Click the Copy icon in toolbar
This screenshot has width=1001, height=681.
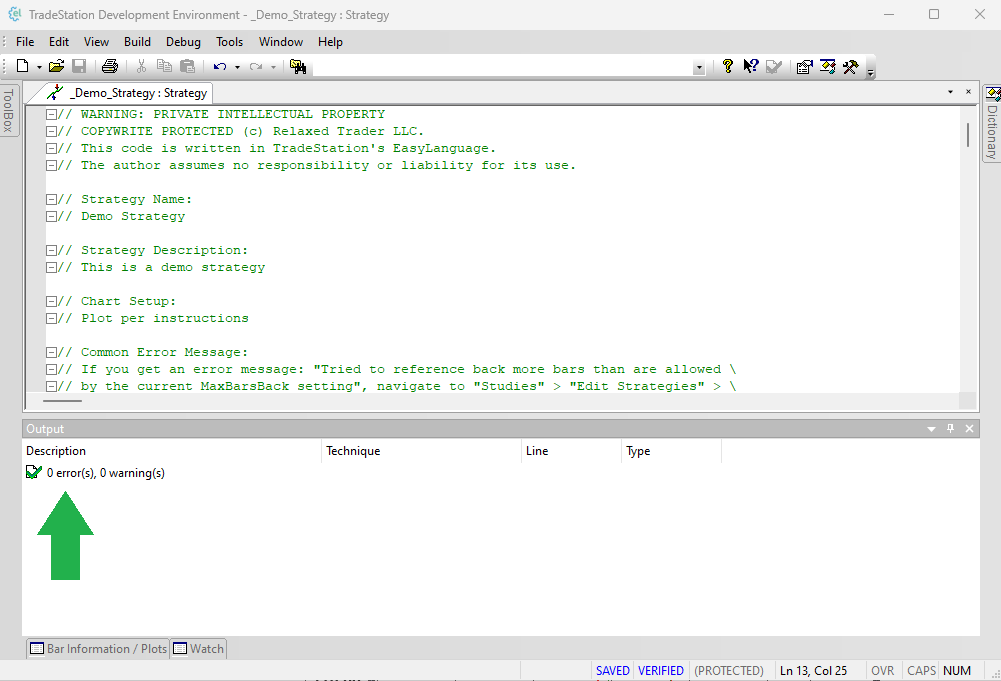click(x=164, y=66)
